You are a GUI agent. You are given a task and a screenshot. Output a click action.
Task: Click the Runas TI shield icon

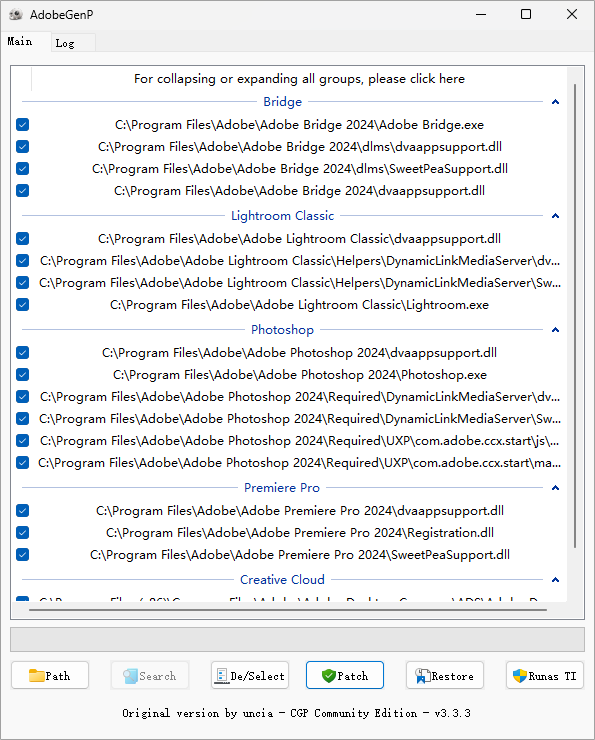(x=520, y=676)
